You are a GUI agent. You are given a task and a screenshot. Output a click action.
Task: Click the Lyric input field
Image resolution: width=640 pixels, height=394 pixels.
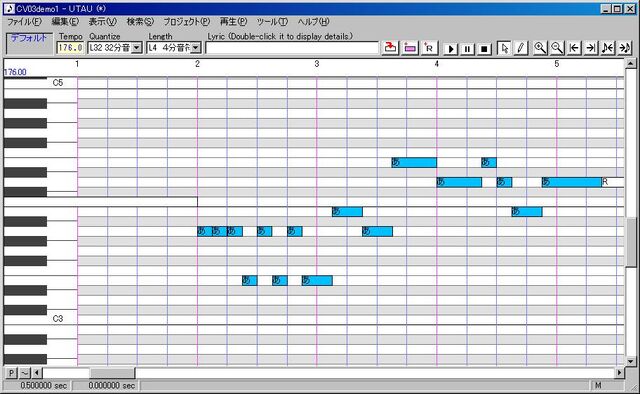point(292,48)
